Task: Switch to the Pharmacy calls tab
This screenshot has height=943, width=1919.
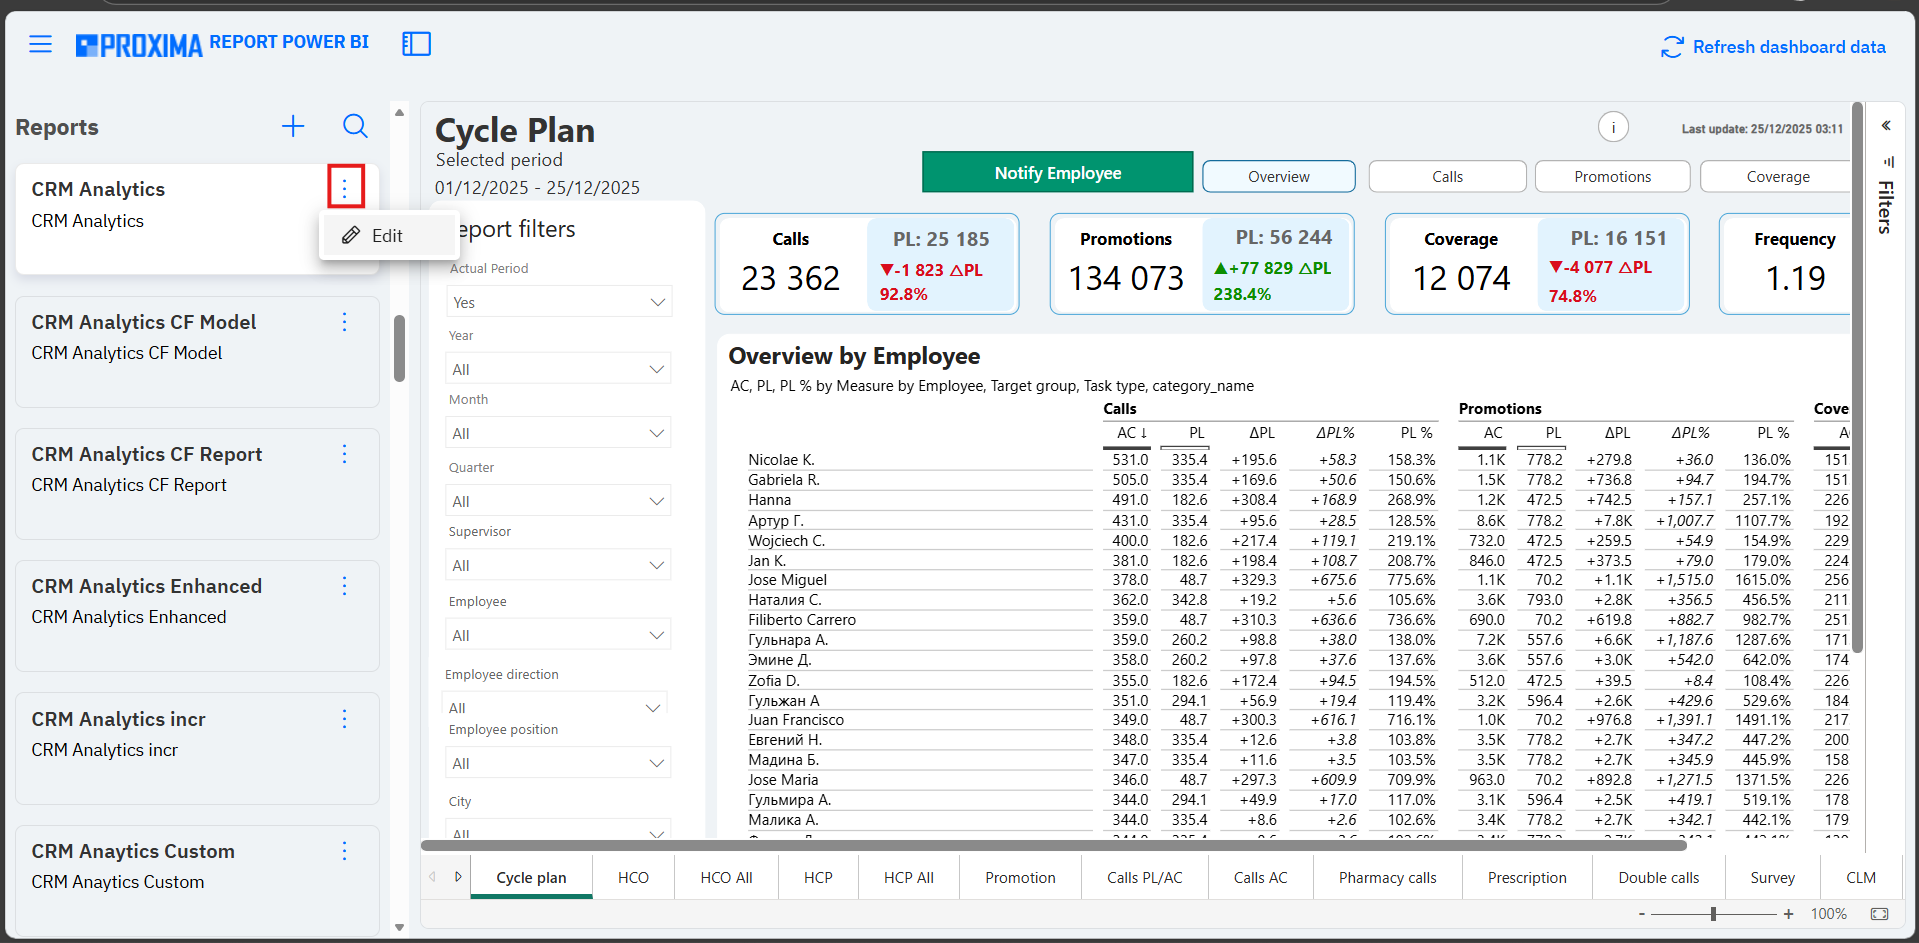Action: 1387,878
